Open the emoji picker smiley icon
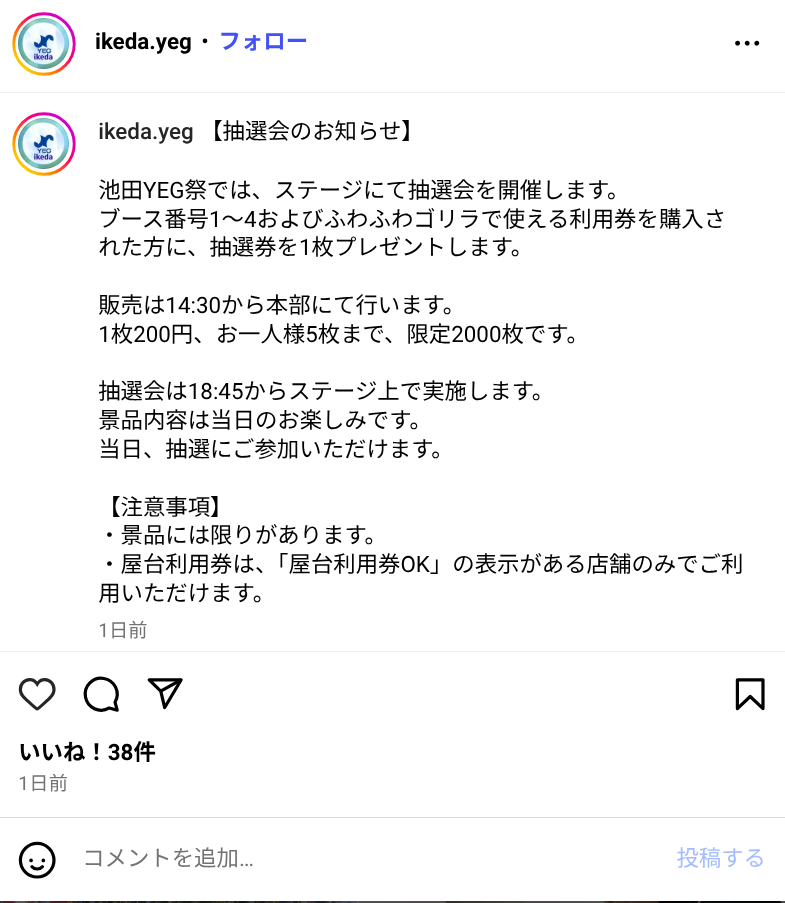The height and width of the screenshot is (903, 785). [37, 860]
